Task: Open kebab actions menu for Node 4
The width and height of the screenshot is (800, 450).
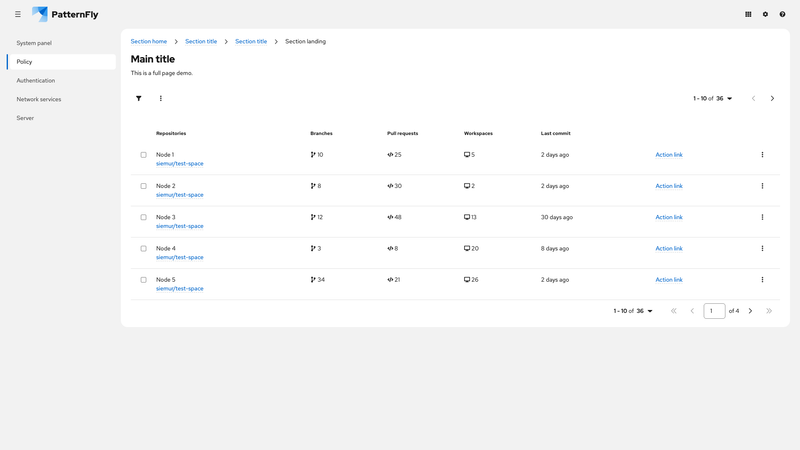Action: 762,248
